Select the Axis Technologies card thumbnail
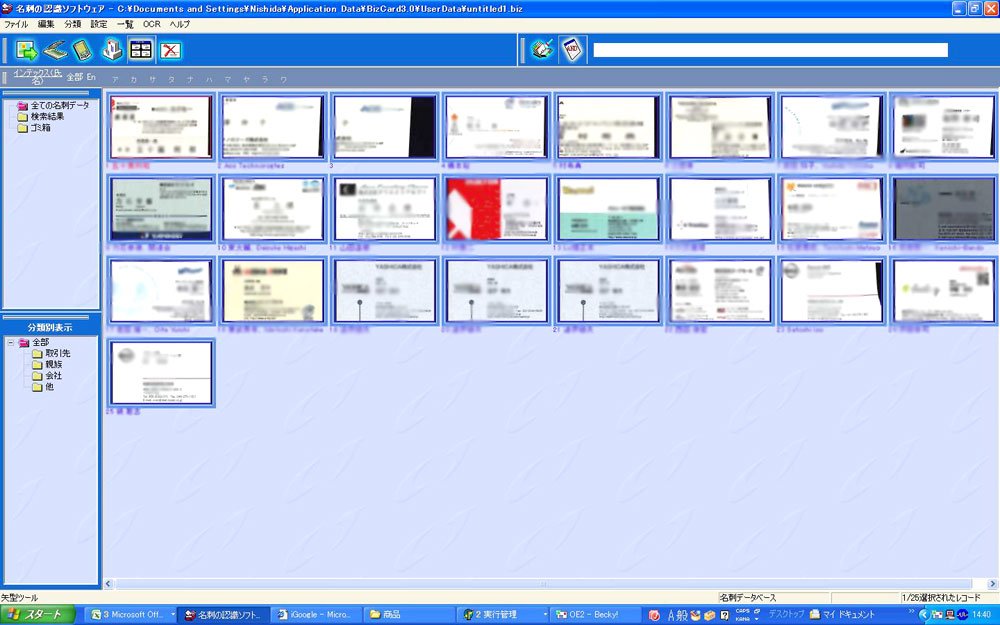 click(272, 127)
